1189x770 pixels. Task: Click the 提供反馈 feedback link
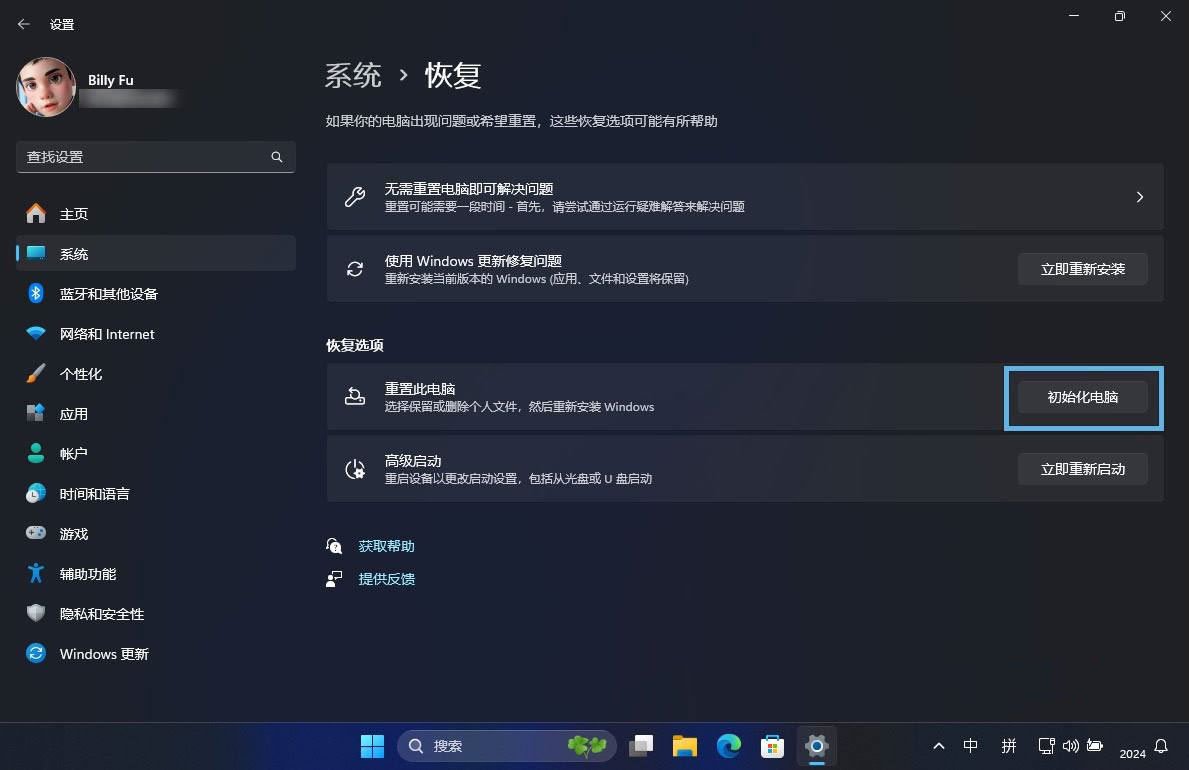(x=386, y=579)
